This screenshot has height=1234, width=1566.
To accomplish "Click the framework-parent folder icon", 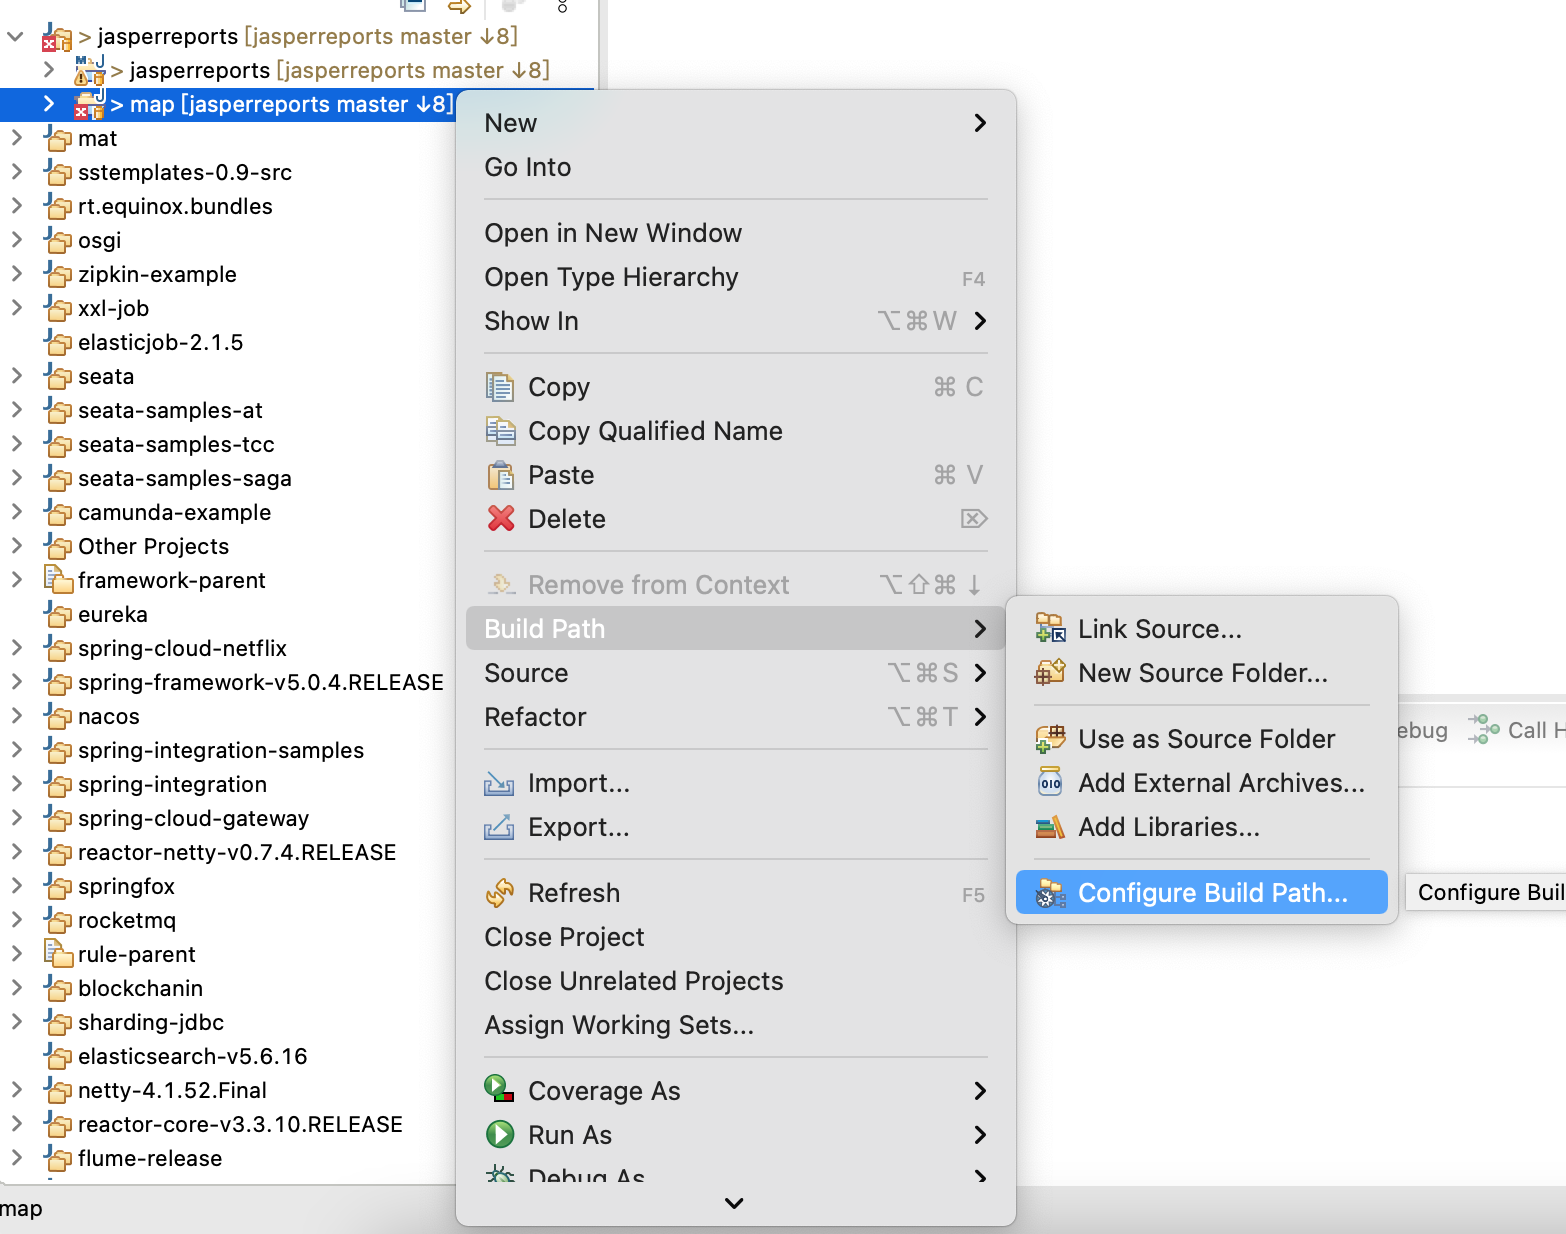I will coord(59,579).
